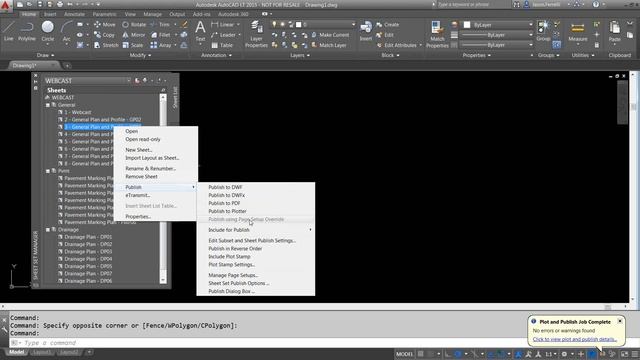Viewport: 640px width, 360px height.
Task: Click the Drawing1 file tab
Action: point(24,65)
